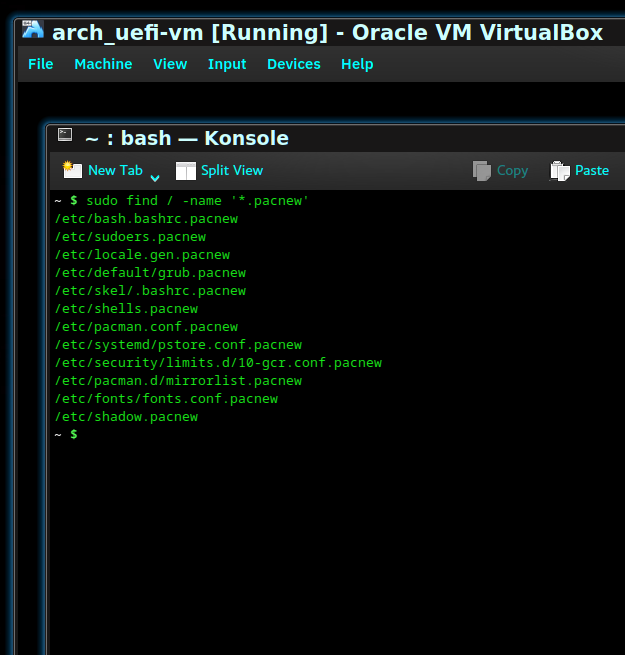Click the Paste label in toolbar
Image resolution: width=625 pixels, height=655 pixels.
592,170
